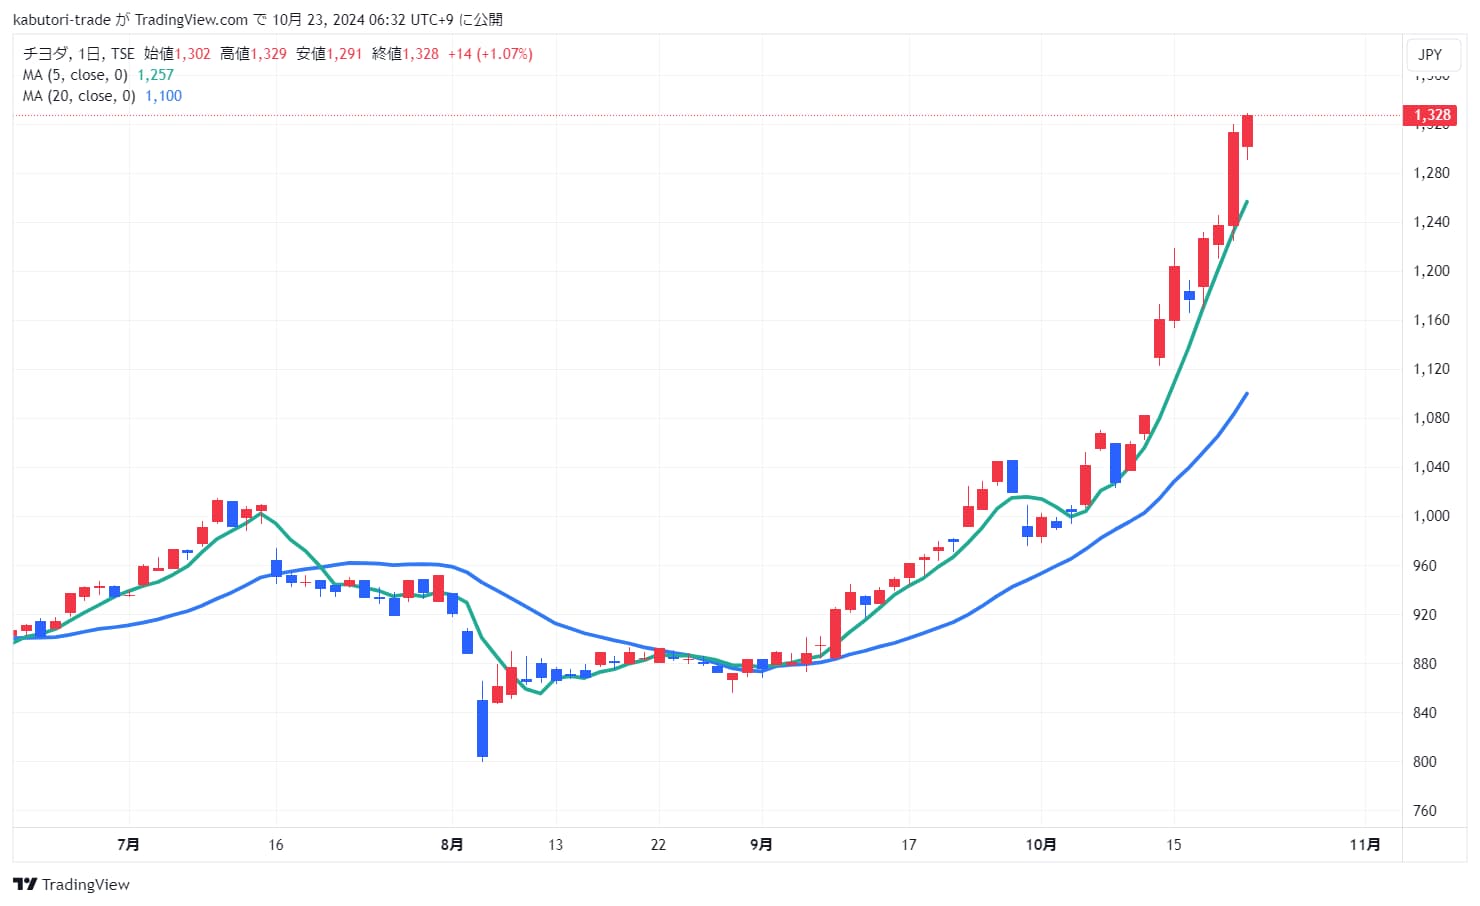The width and height of the screenshot is (1480, 906).
Task: Click the 終値 1,328 close value
Action: [405, 54]
